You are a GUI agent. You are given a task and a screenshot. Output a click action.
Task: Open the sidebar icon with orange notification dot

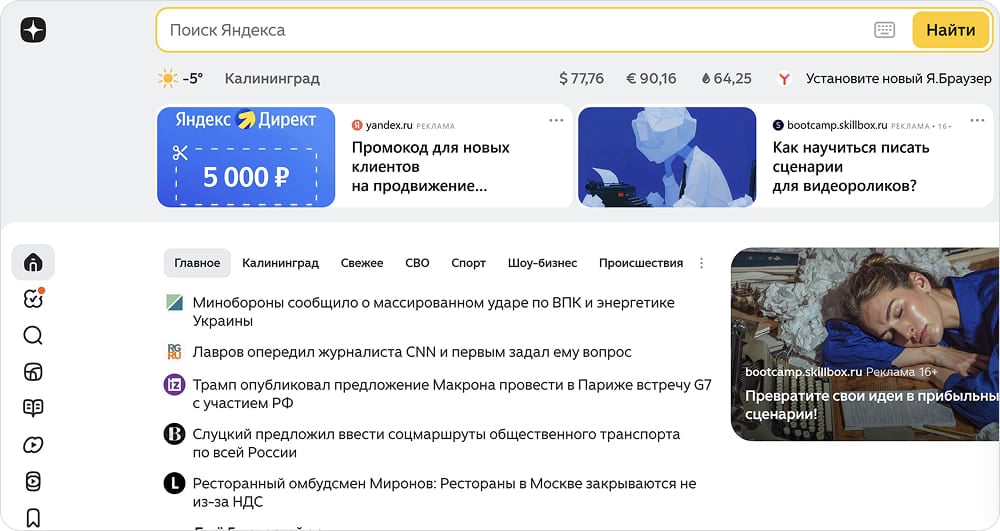(33, 298)
